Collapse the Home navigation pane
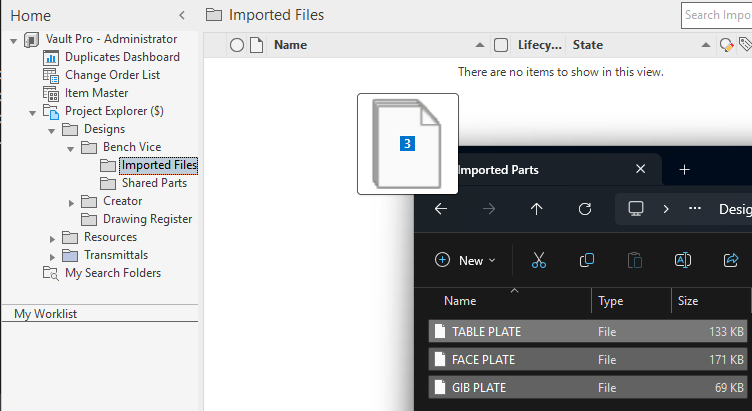This screenshot has height=411, width=752. [x=182, y=15]
